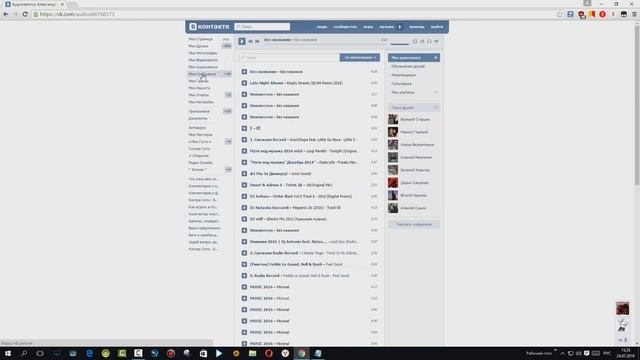Open 'Мои Сообщения' in left menu
Image resolution: width=640 pixels, height=360 pixels.
pyautogui.click(x=202, y=74)
